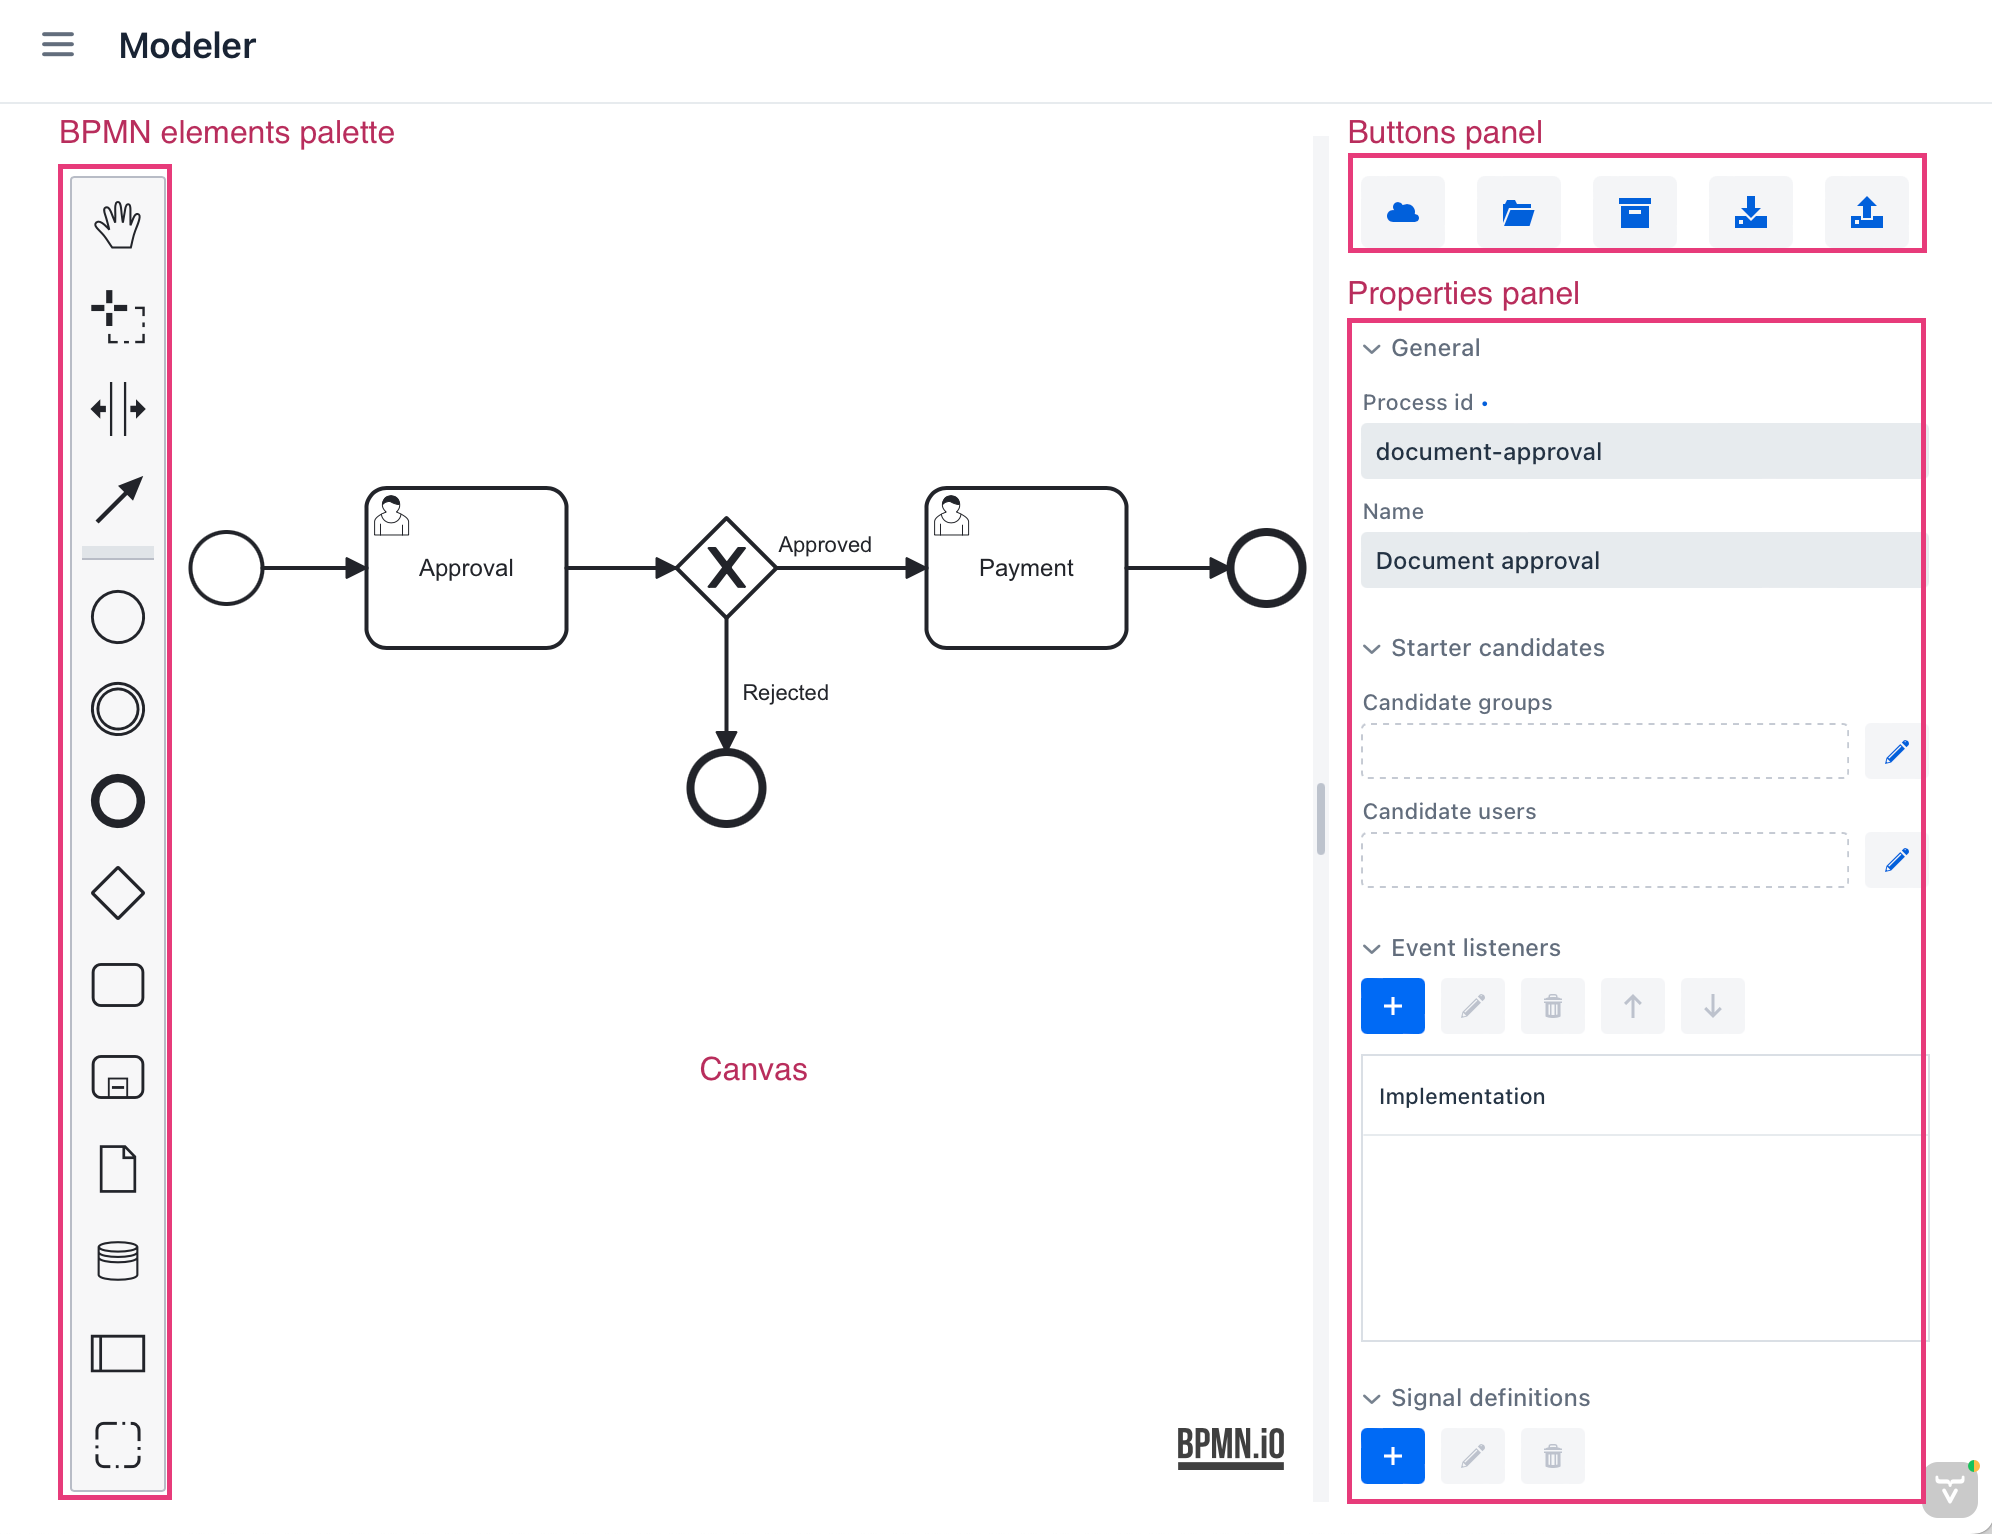Pick the Task shape from the palette
Image resolution: width=1992 pixels, height=1534 pixels.
(117, 985)
